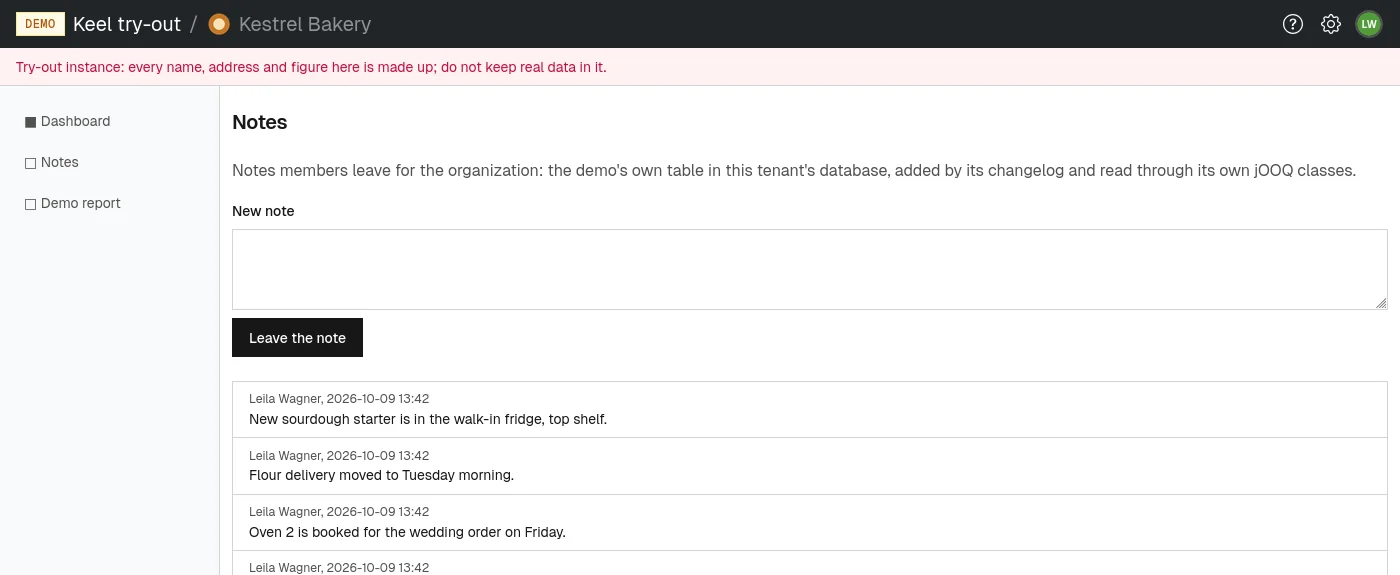This screenshot has width=1400, height=575.
Task: Click the Oven 2 wedding order note
Action: 407,532
